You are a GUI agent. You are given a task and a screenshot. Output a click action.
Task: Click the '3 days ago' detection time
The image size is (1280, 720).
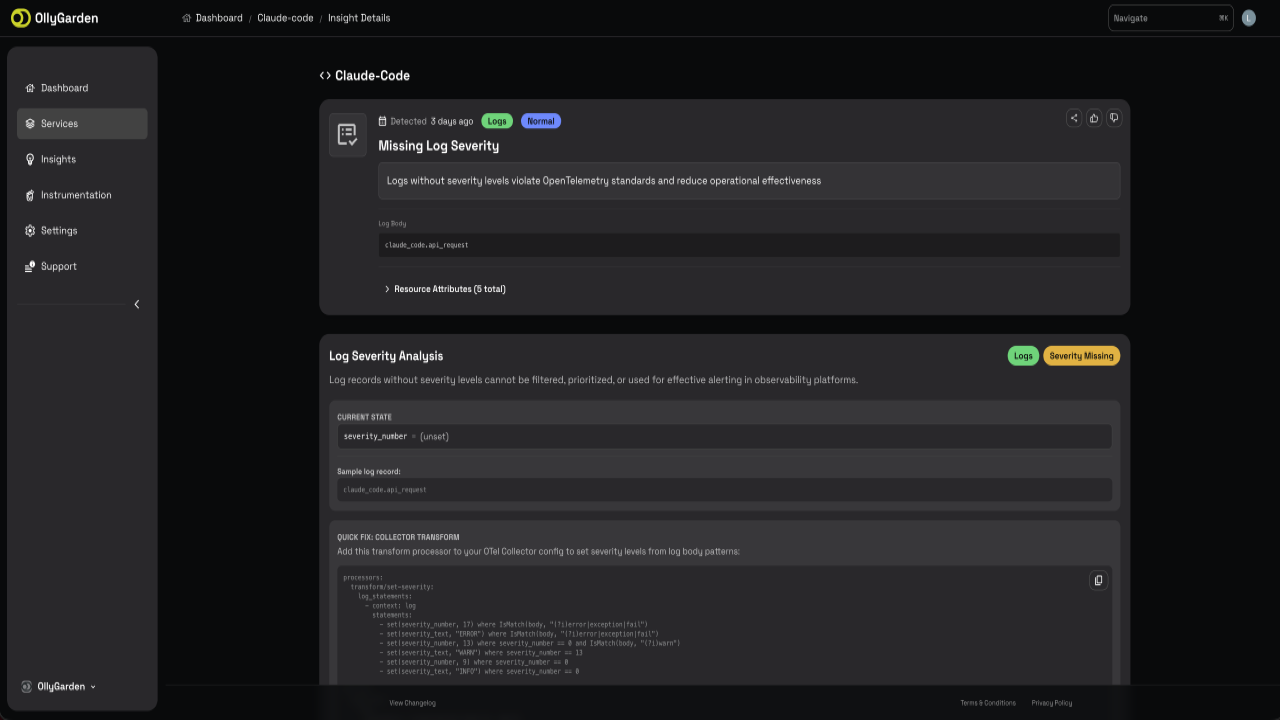coord(452,121)
